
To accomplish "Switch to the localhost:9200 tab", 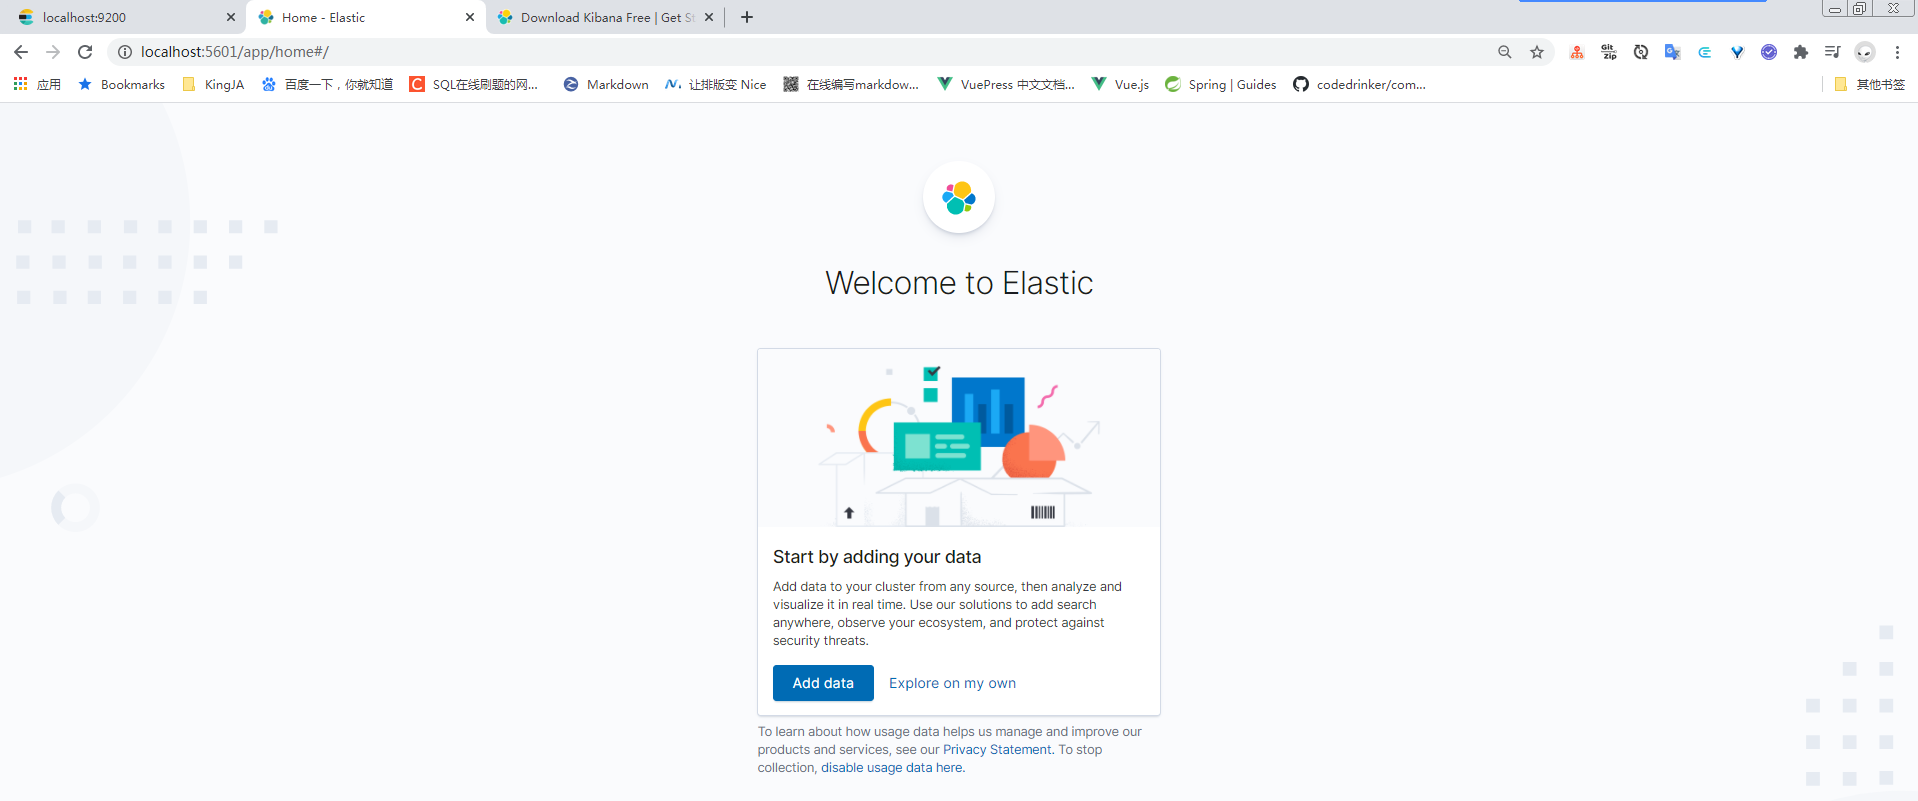I will [126, 18].
